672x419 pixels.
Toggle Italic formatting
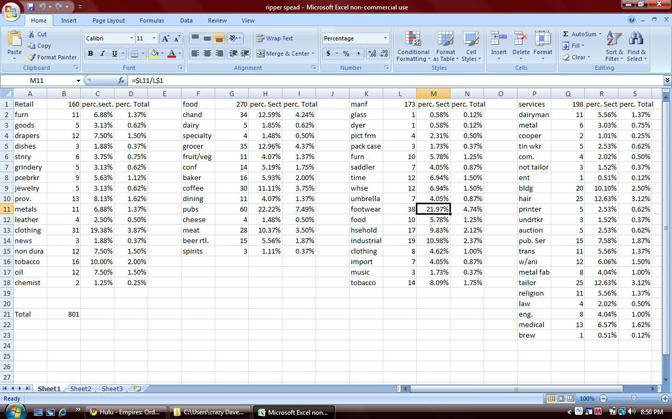103,54
